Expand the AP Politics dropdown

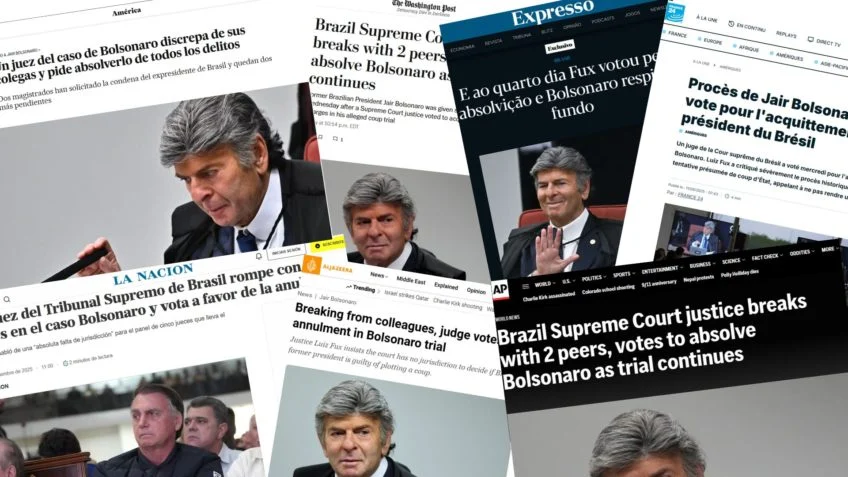click(x=594, y=278)
